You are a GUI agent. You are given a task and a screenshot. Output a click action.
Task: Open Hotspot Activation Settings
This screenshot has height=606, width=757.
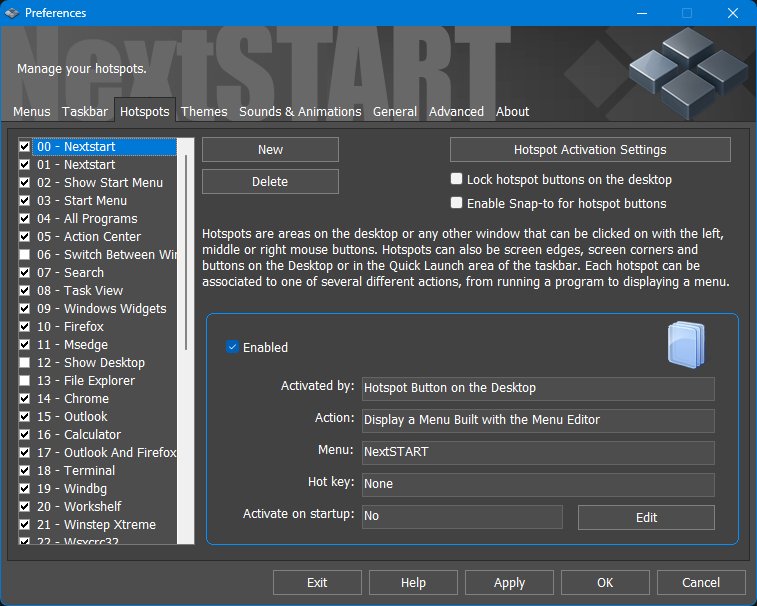click(590, 150)
